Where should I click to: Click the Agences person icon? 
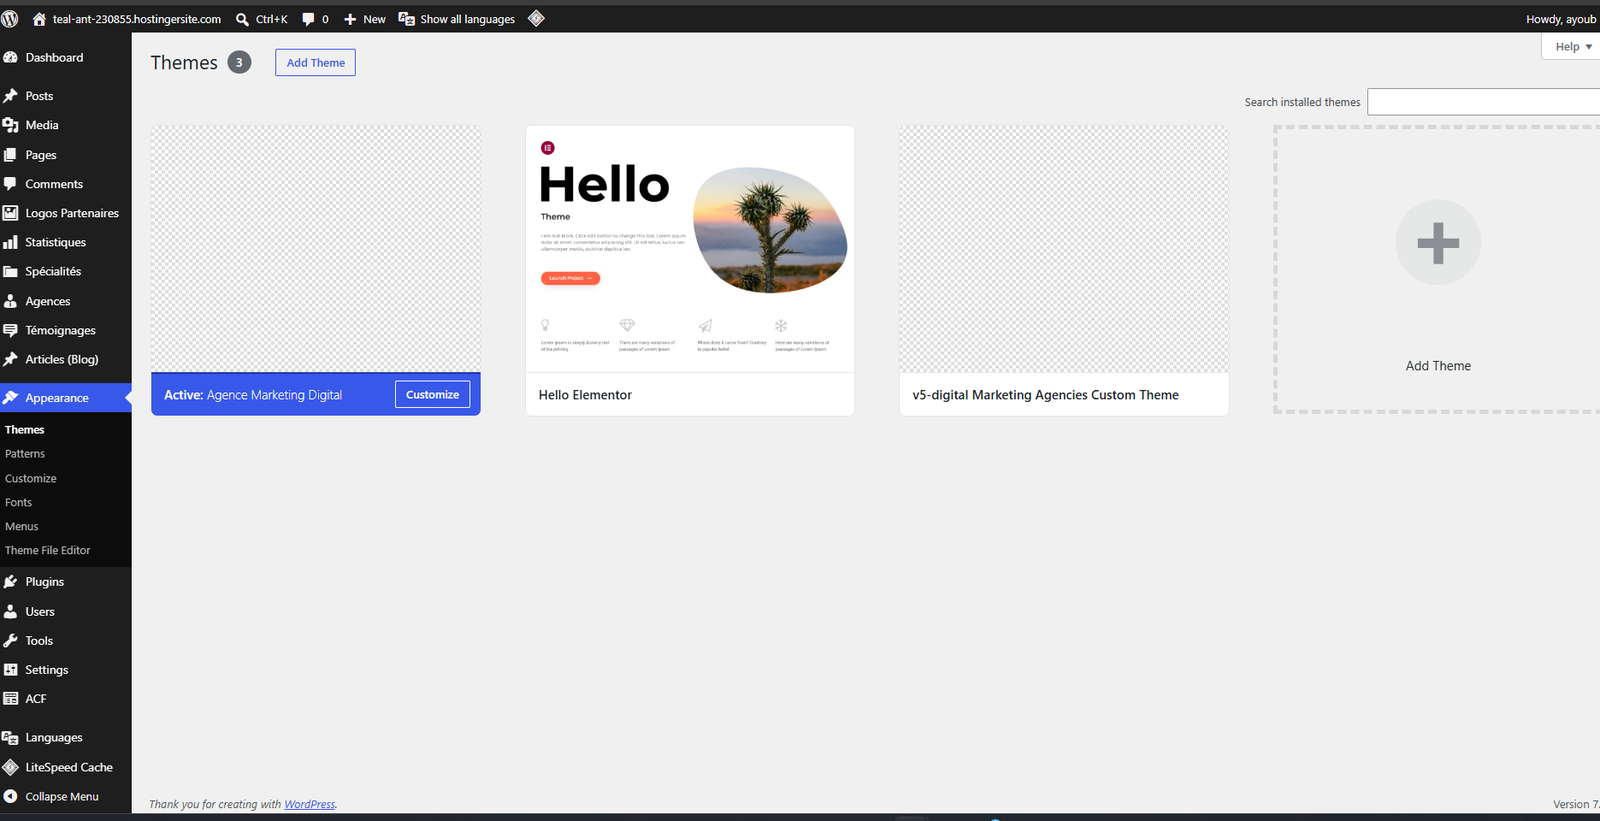coord(11,301)
